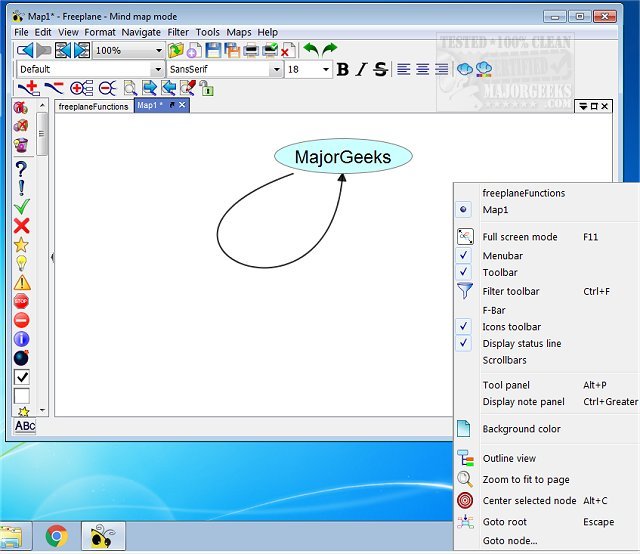Switch to freeplaneFunctions tab
640x554 pixels.
pos(93,107)
